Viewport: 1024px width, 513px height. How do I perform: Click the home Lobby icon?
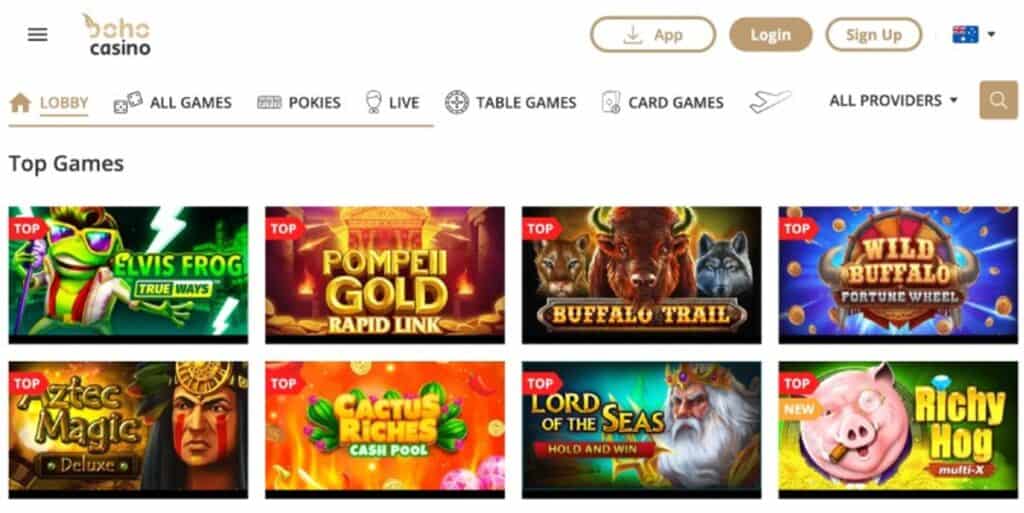[20, 102]
